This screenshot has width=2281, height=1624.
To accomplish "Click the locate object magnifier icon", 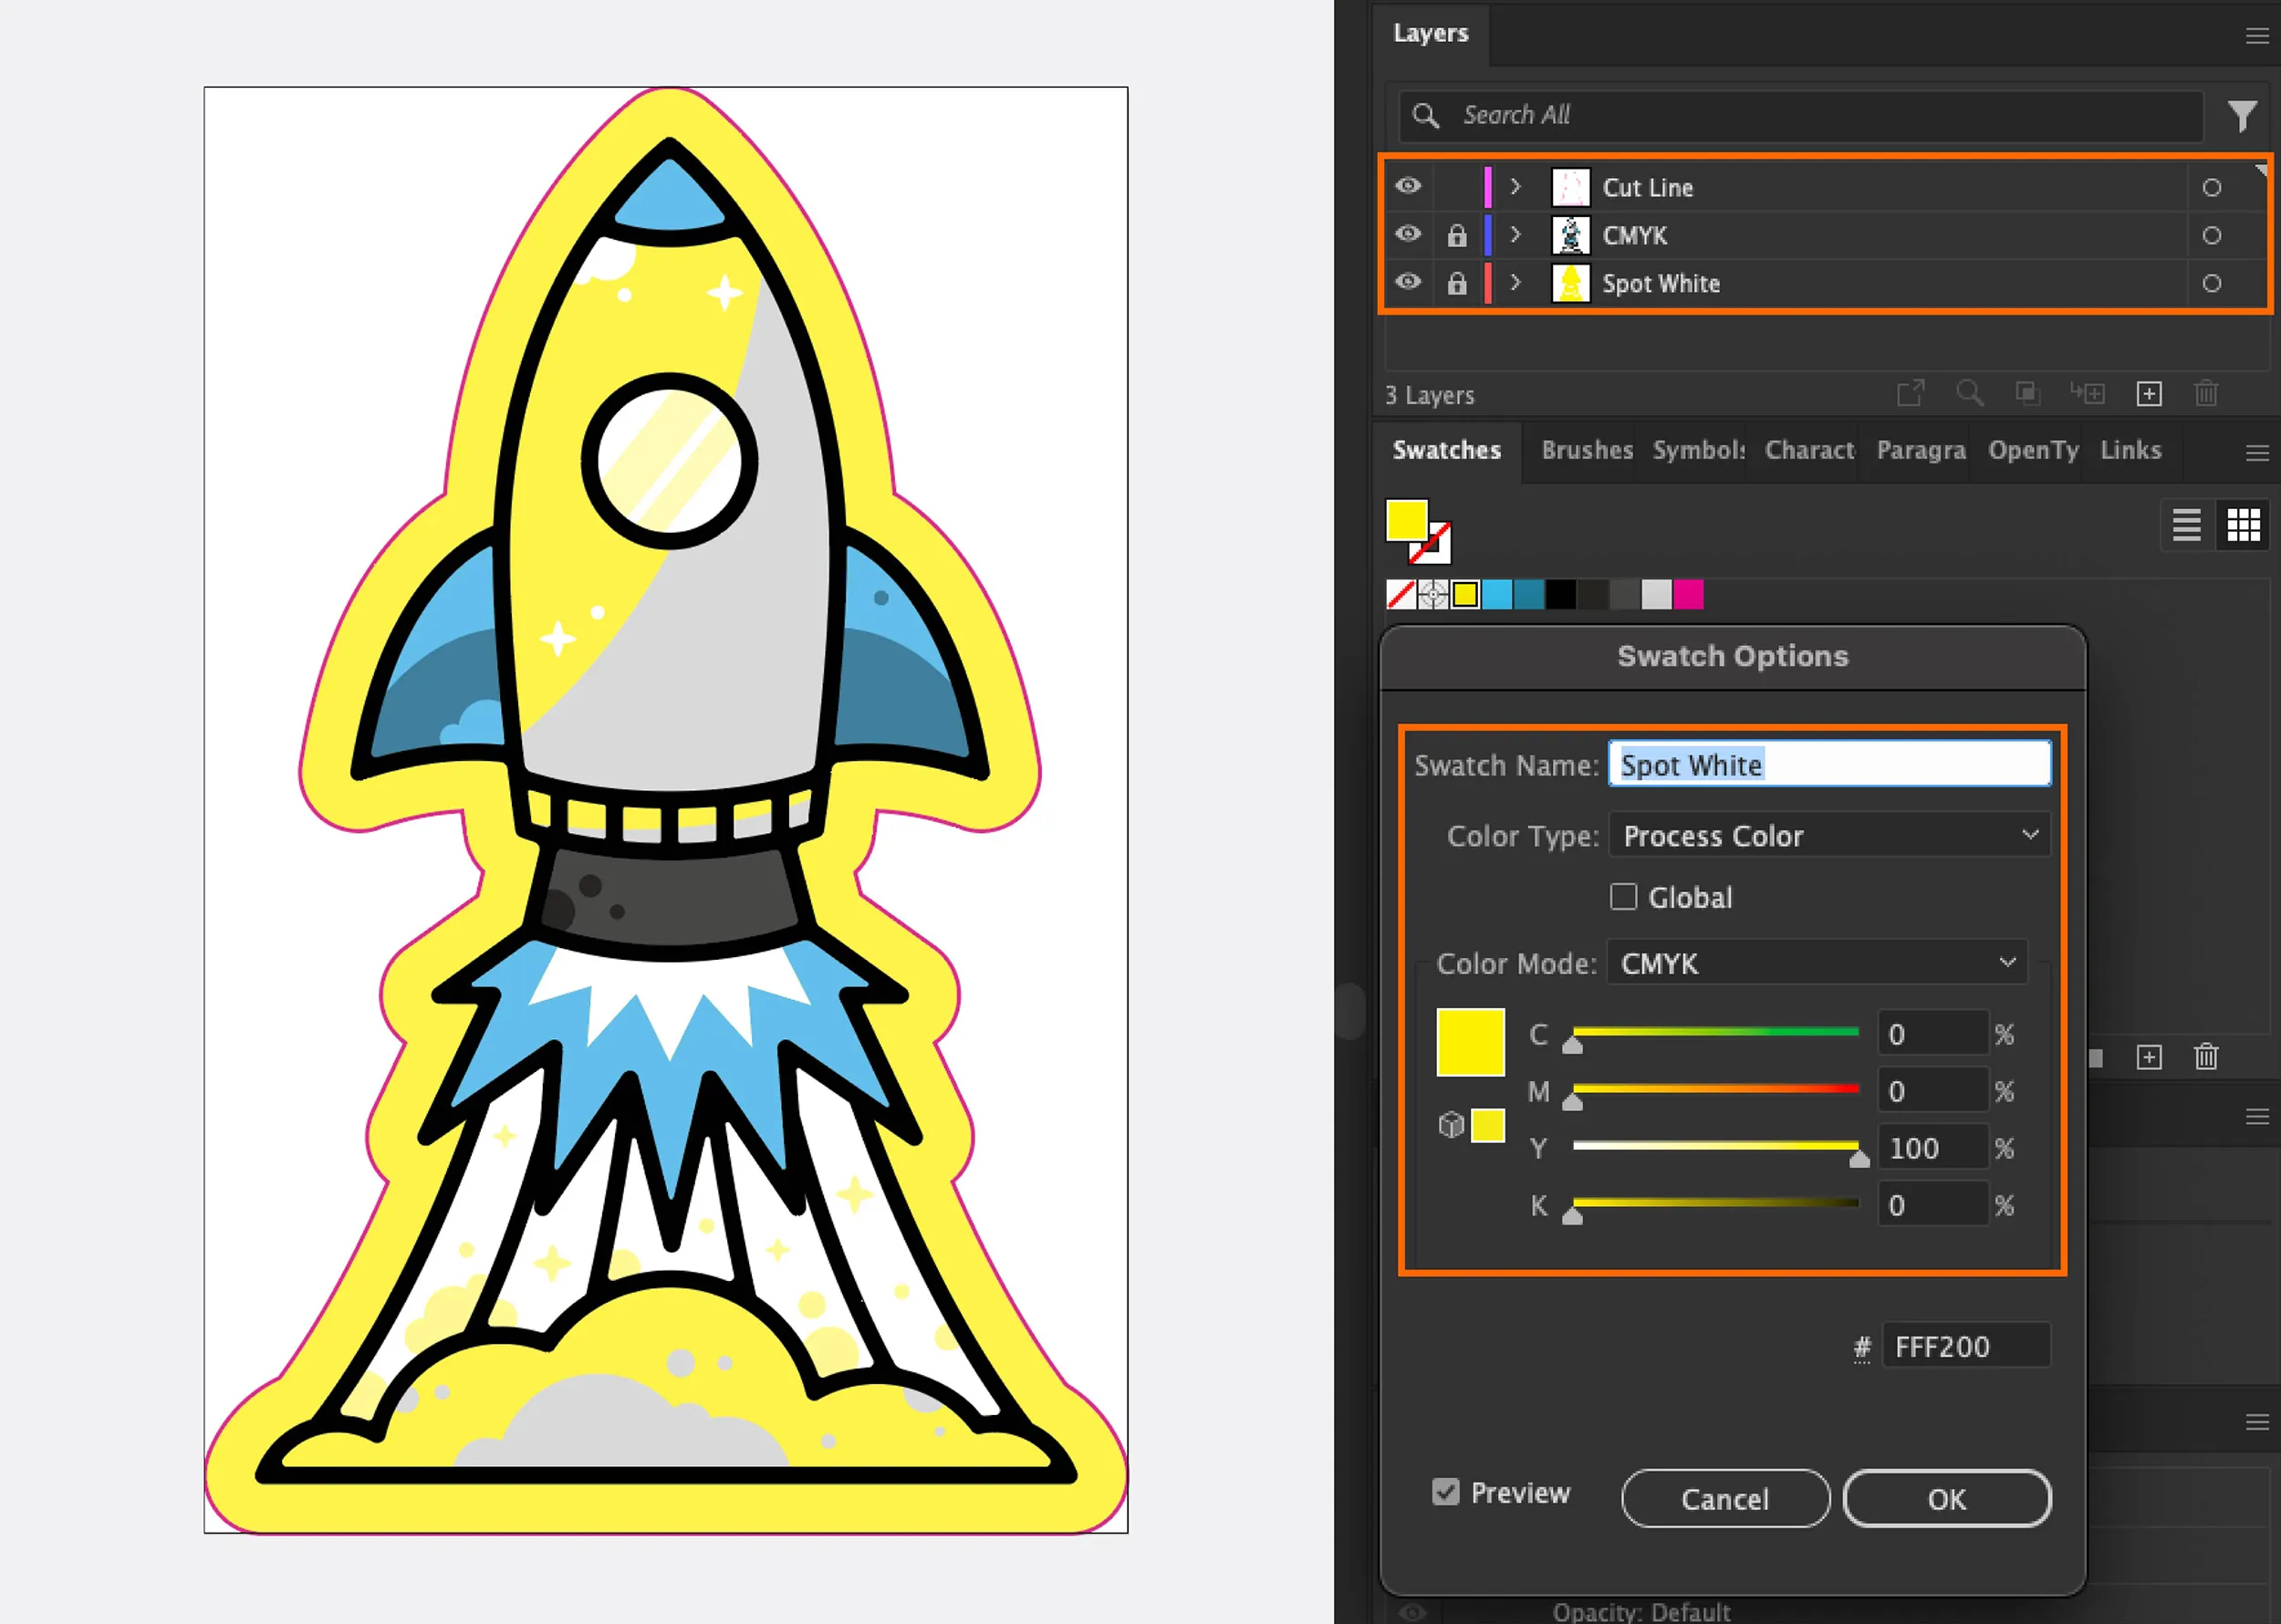I will click(x=1969, y=394).
